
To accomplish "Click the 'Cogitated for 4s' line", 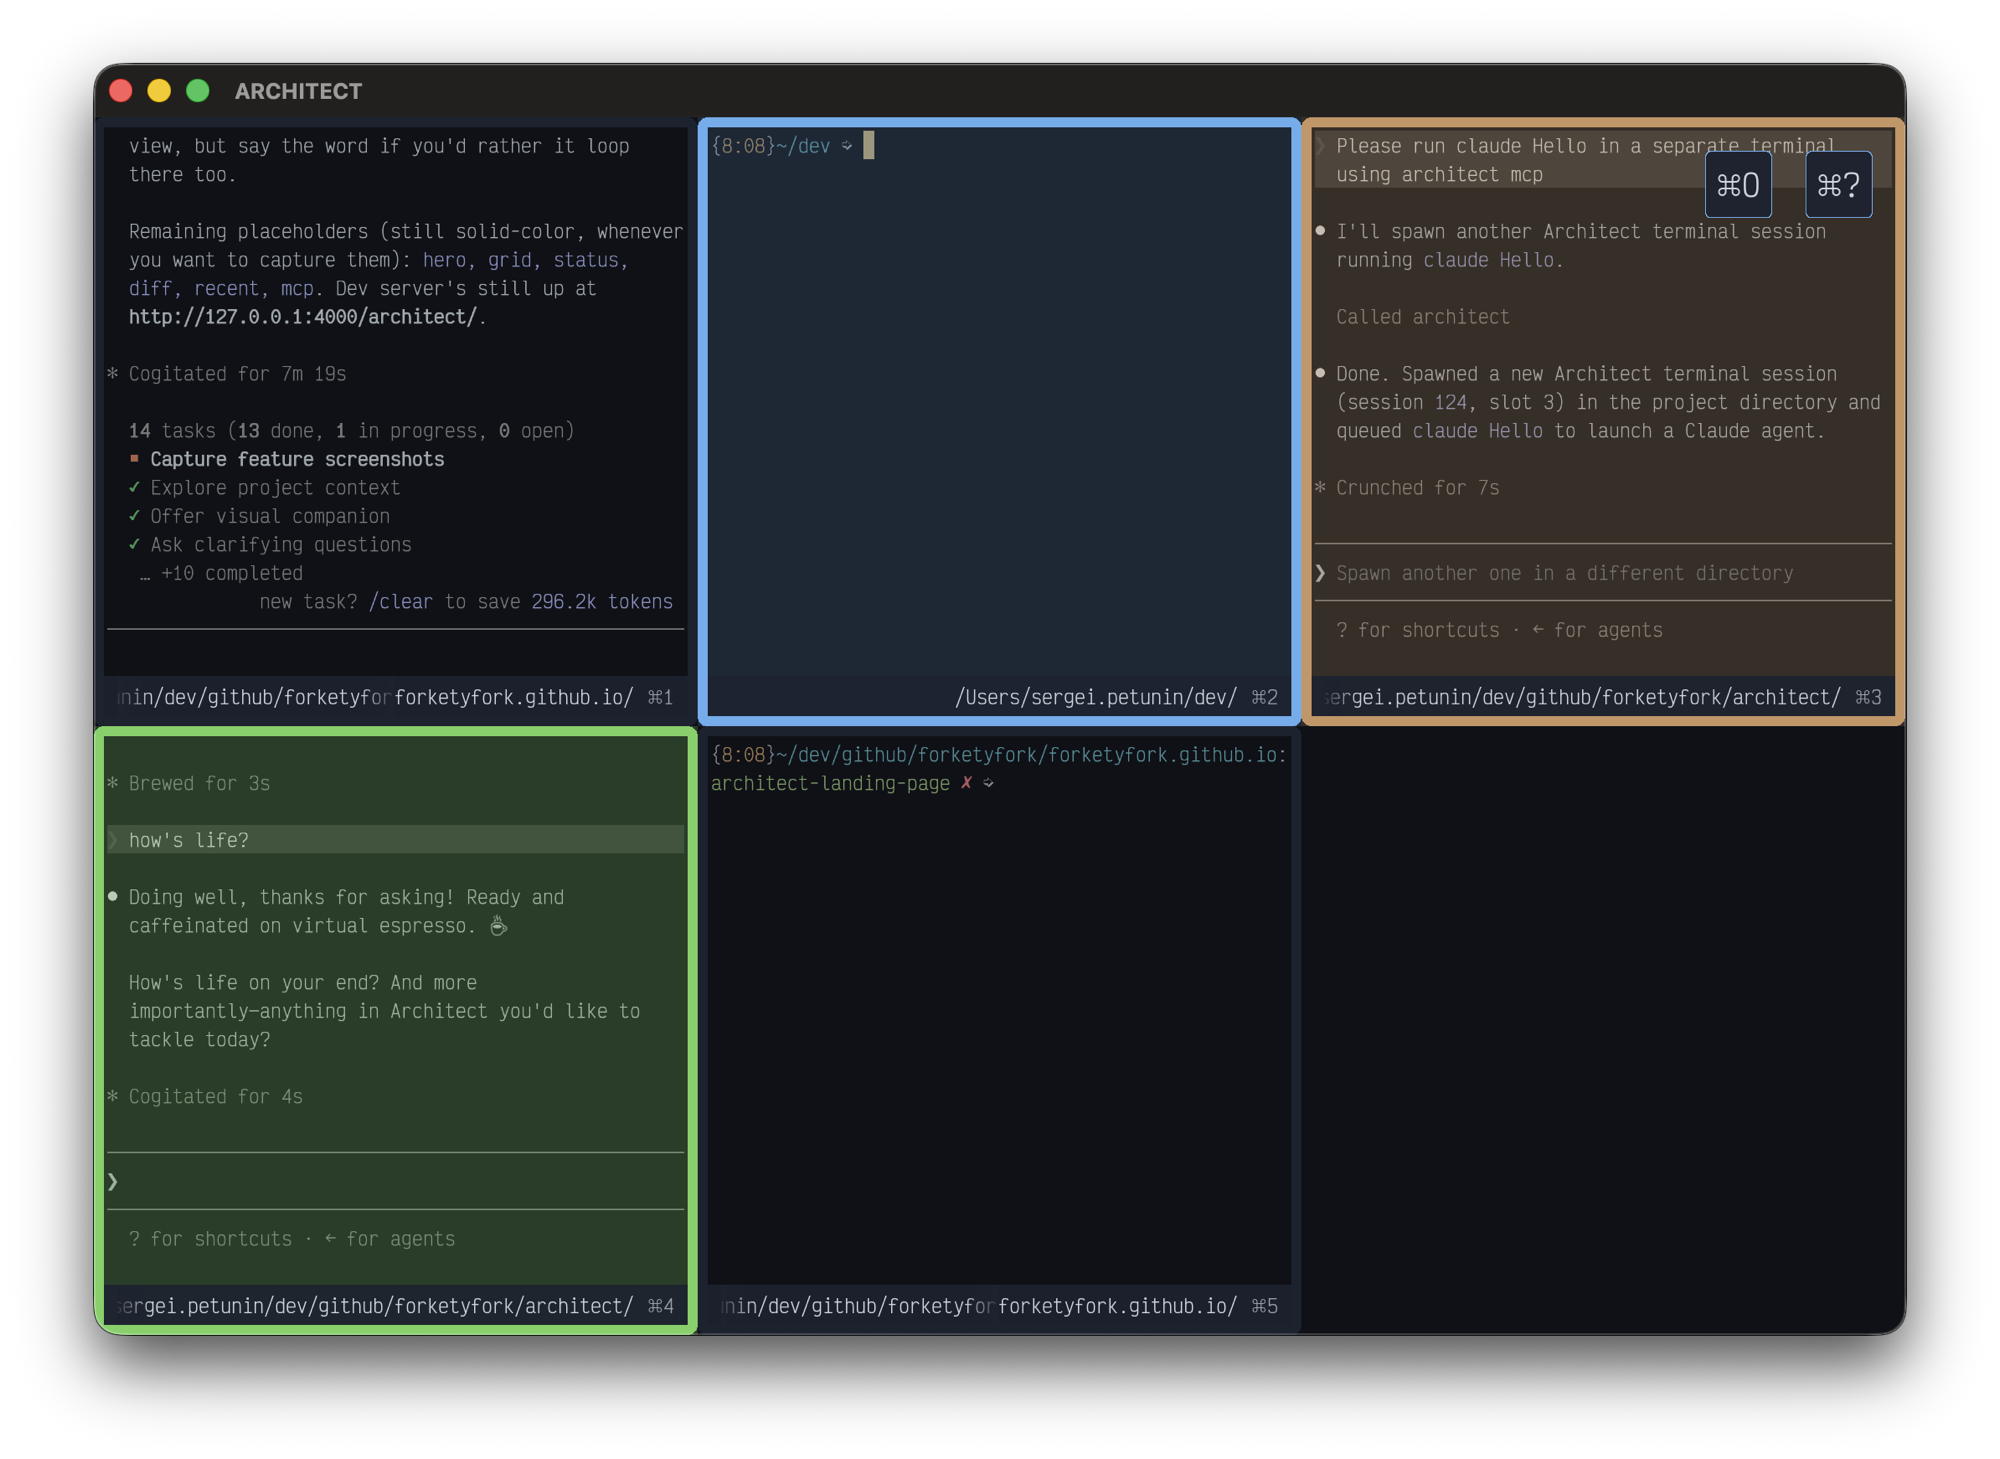I will 205,1097.
